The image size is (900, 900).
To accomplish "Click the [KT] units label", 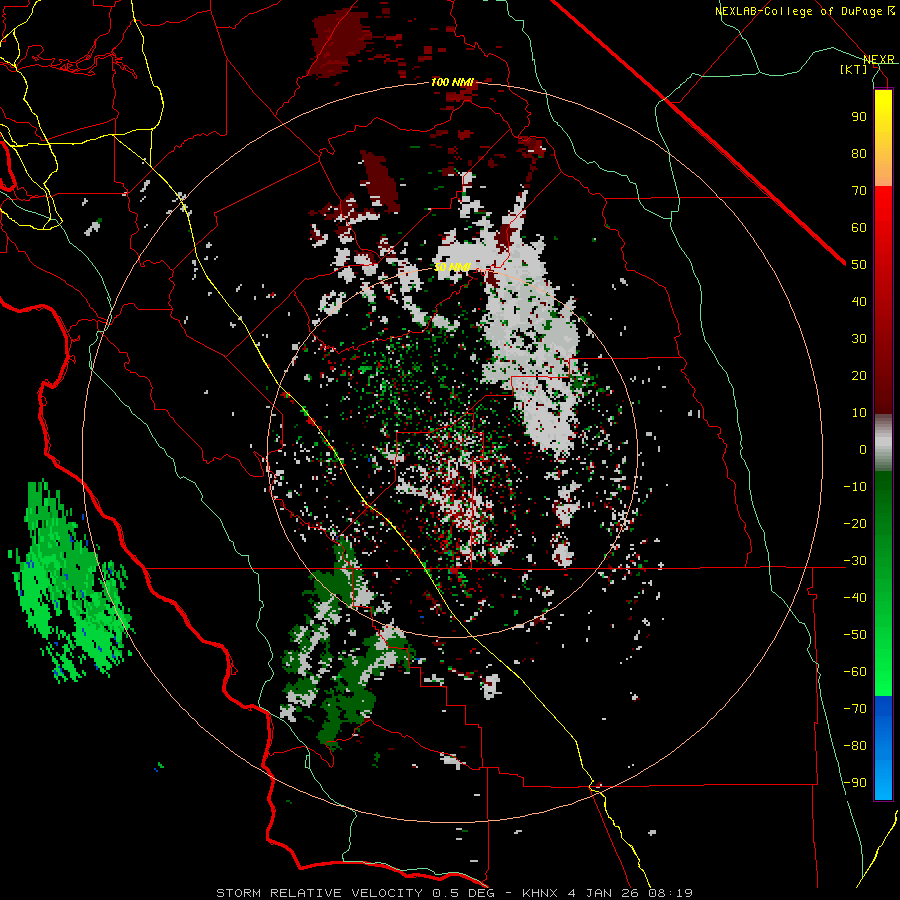I will [x=854, y=69].
